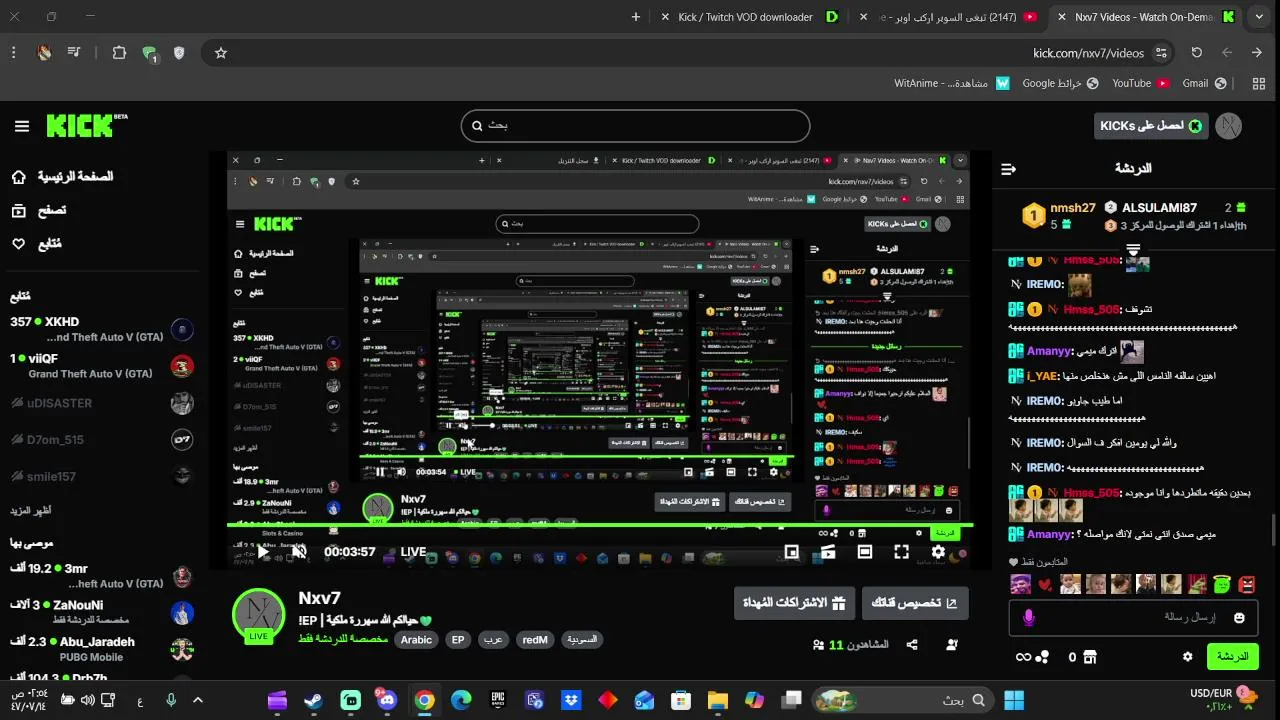The width and height of the screenshot is (1280, 720).
Task: Click the green chat send button
Action: point(1233,657)
